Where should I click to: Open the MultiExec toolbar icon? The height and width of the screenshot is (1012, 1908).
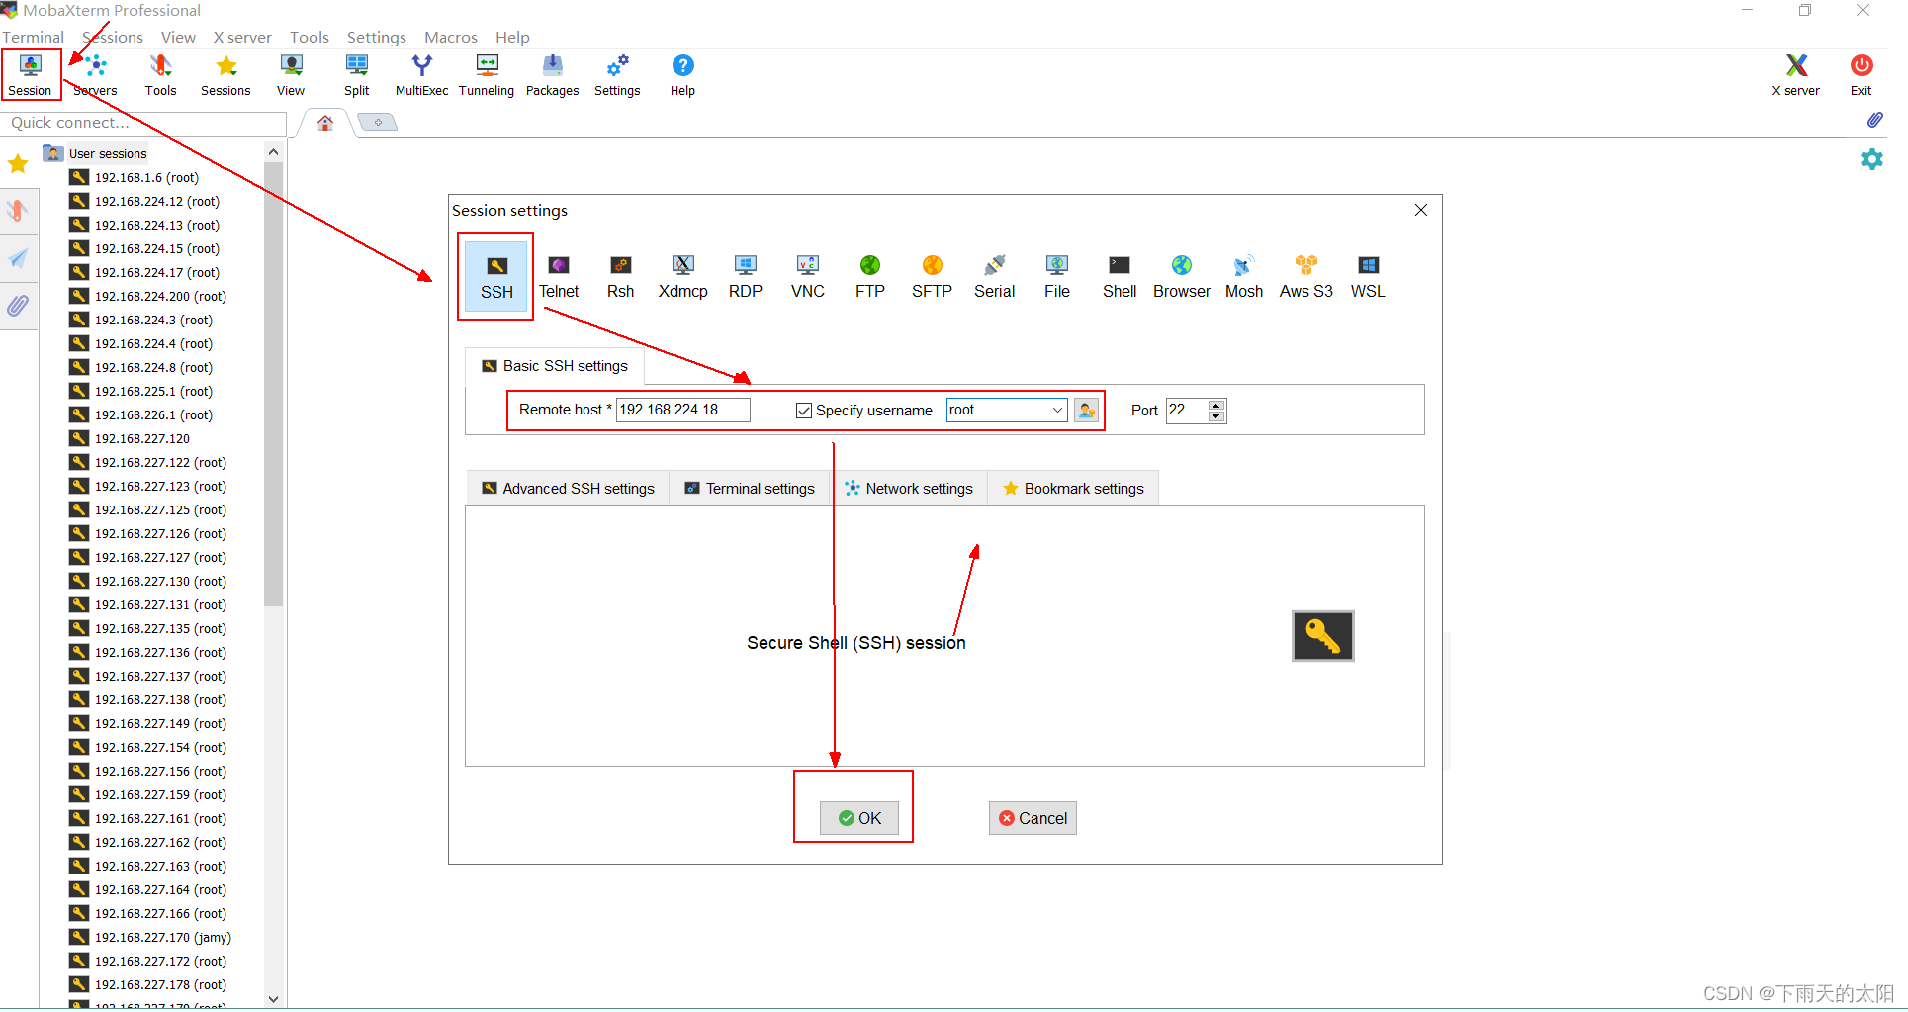[422, 75]
